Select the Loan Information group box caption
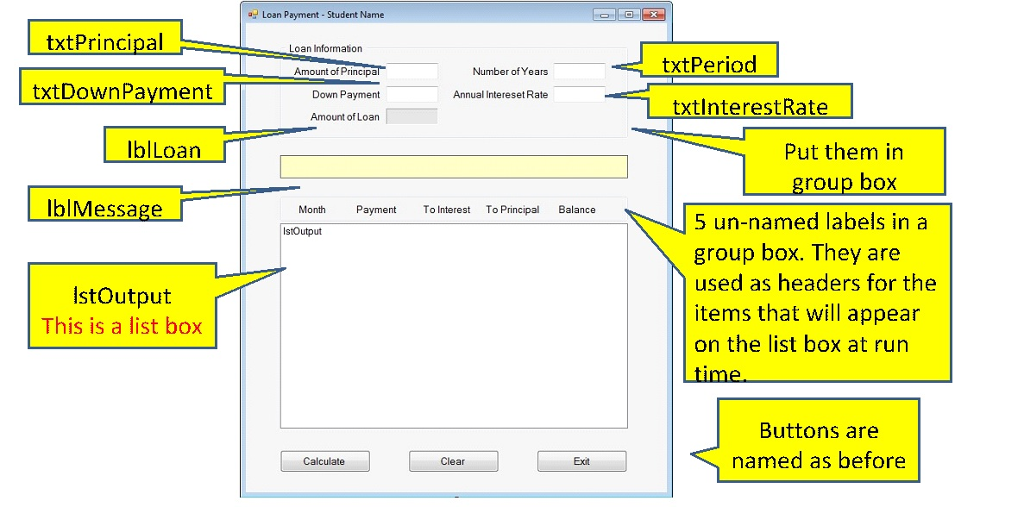 click(x=325, y=48)
